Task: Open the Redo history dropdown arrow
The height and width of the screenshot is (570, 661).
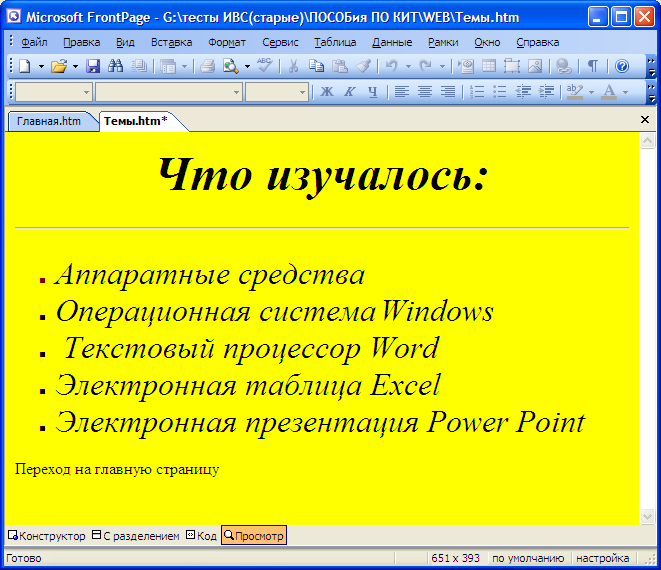Action: point(442,66)
